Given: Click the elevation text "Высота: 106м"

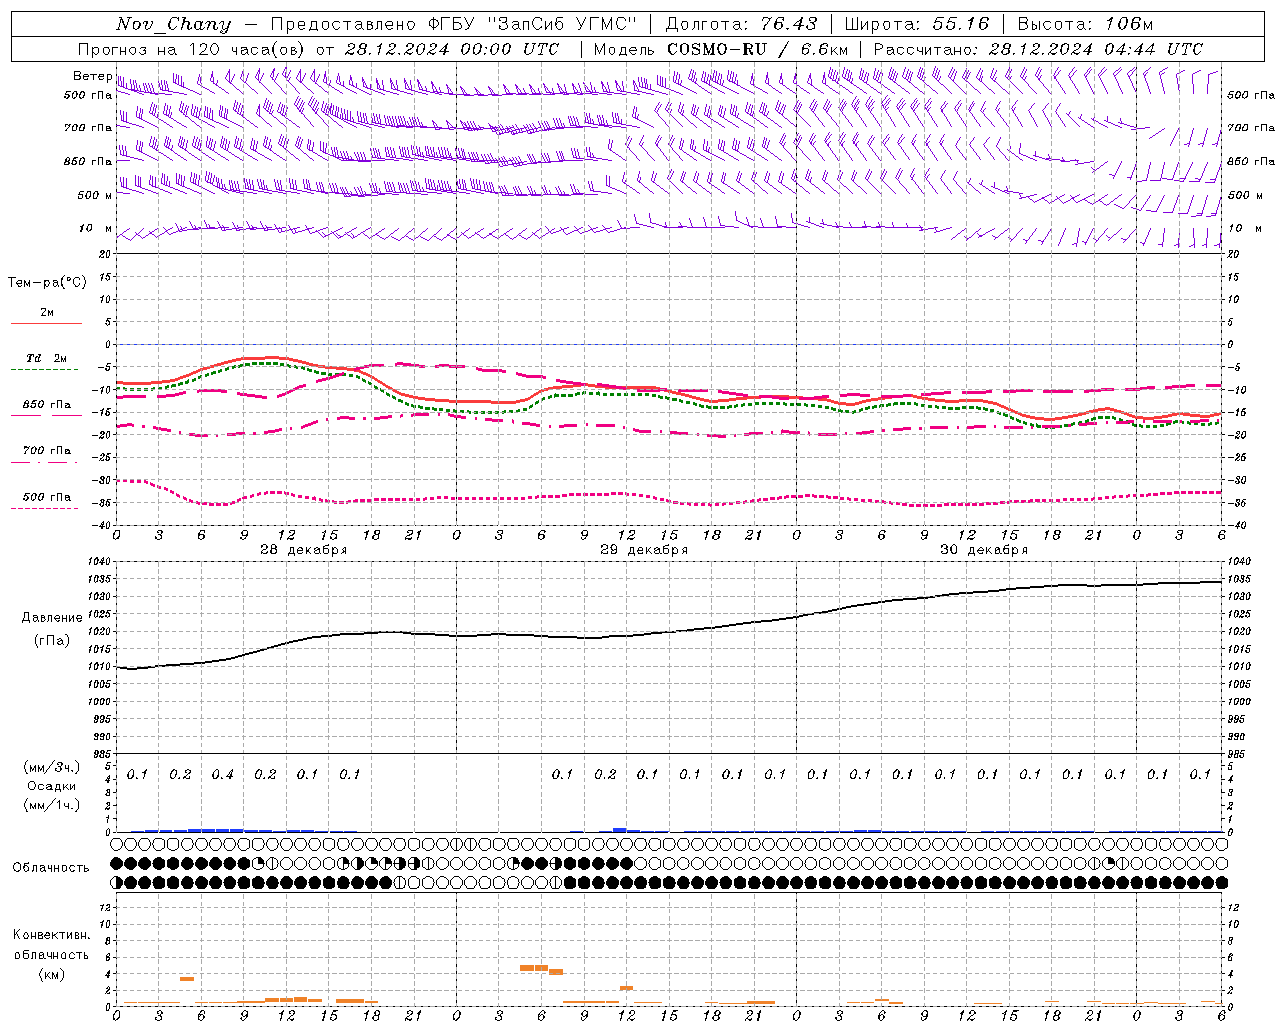Looking at the screenshot, I should (x=1085, y=24).
